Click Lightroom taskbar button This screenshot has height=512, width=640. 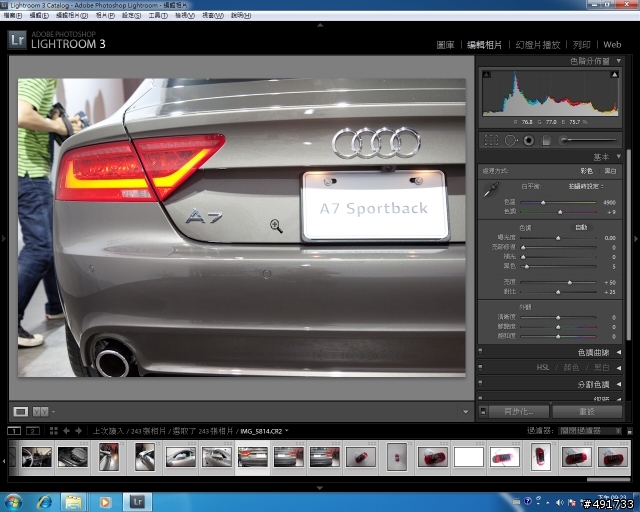[138, 502]
